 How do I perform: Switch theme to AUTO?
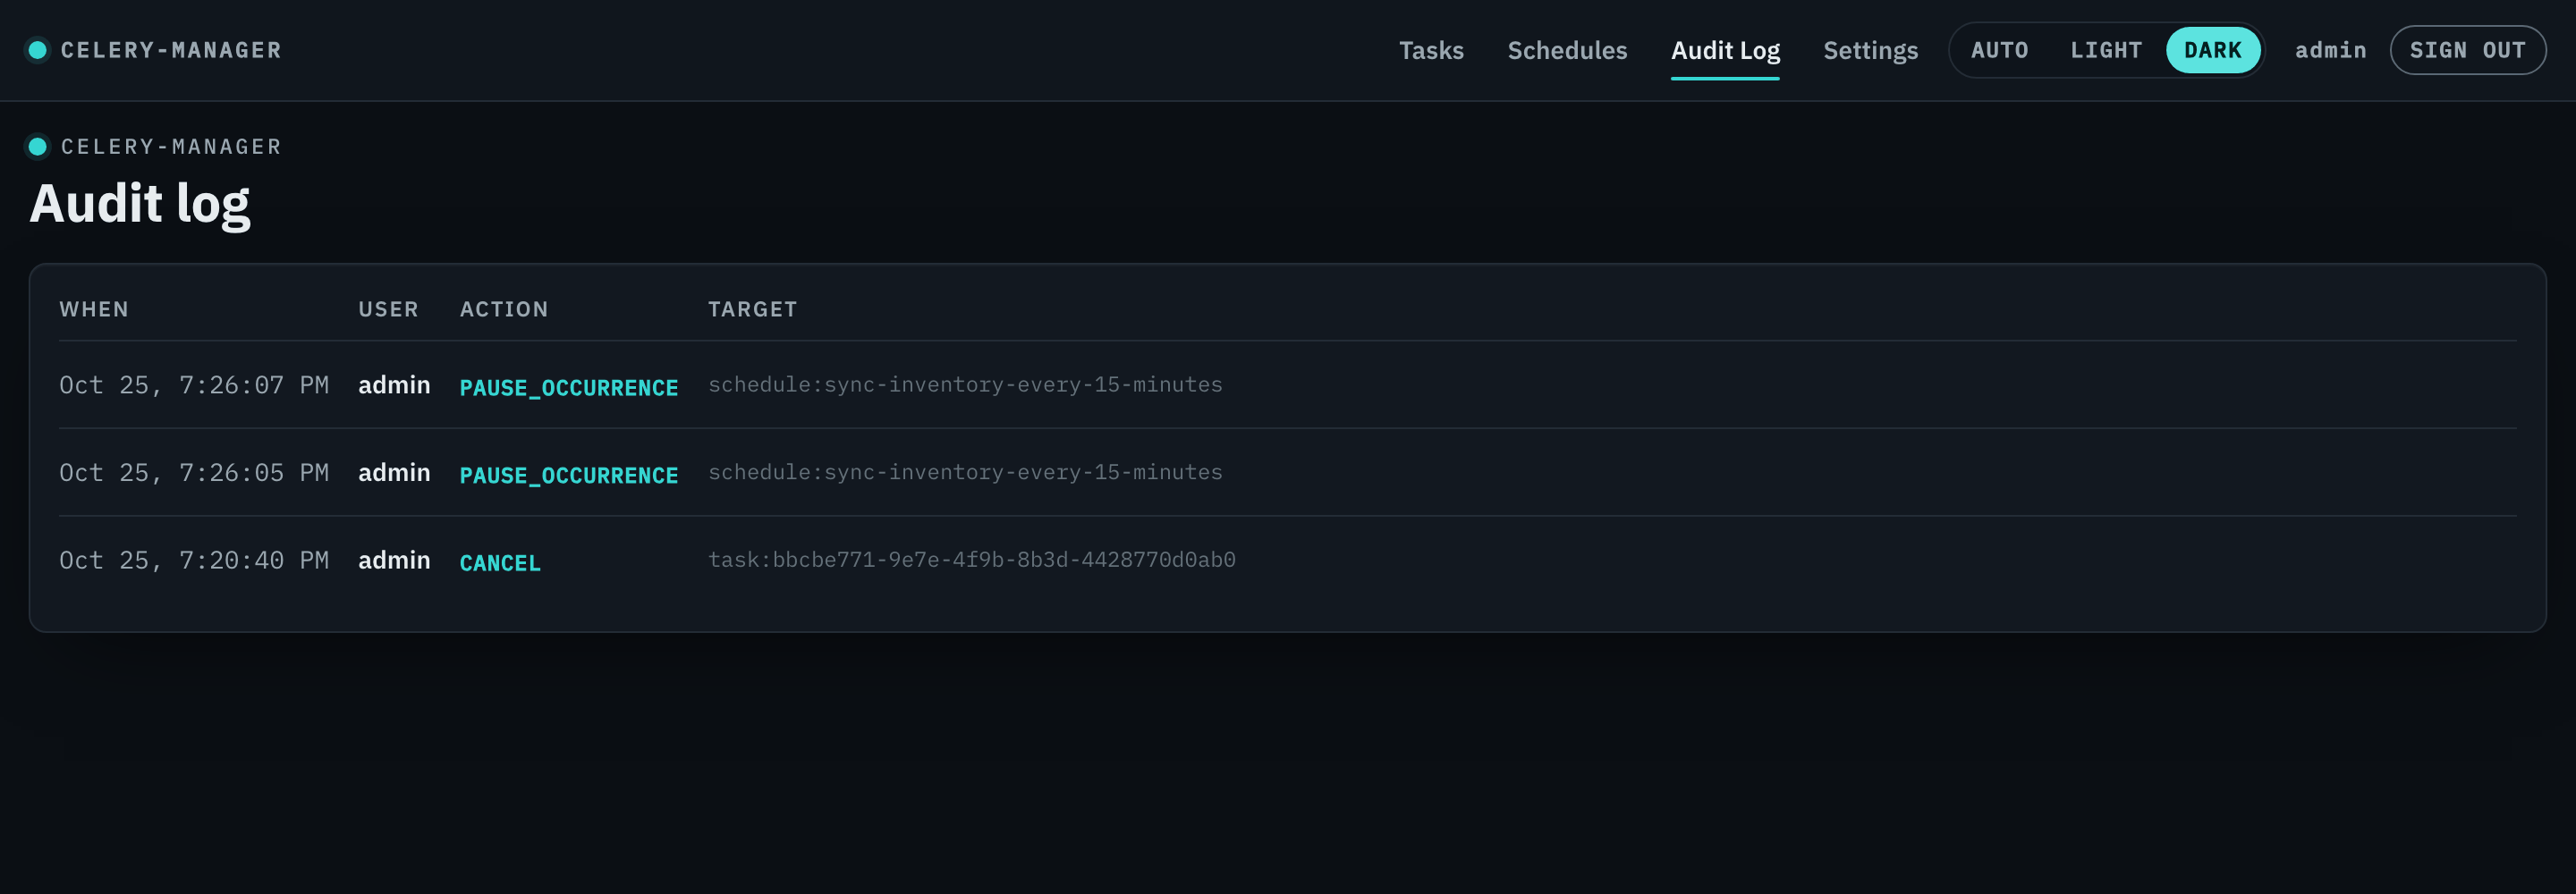point(1999,50)
